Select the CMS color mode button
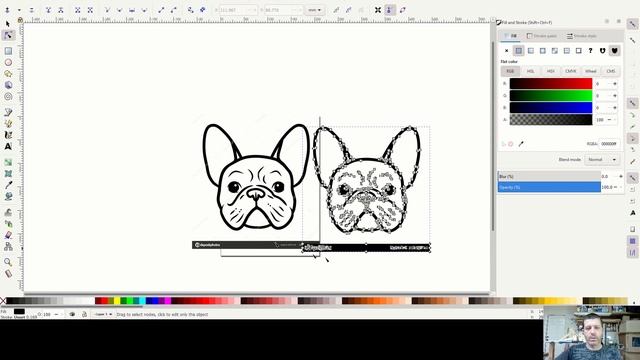640x360 pixels. pyautogui.click(x=610, y=71)
